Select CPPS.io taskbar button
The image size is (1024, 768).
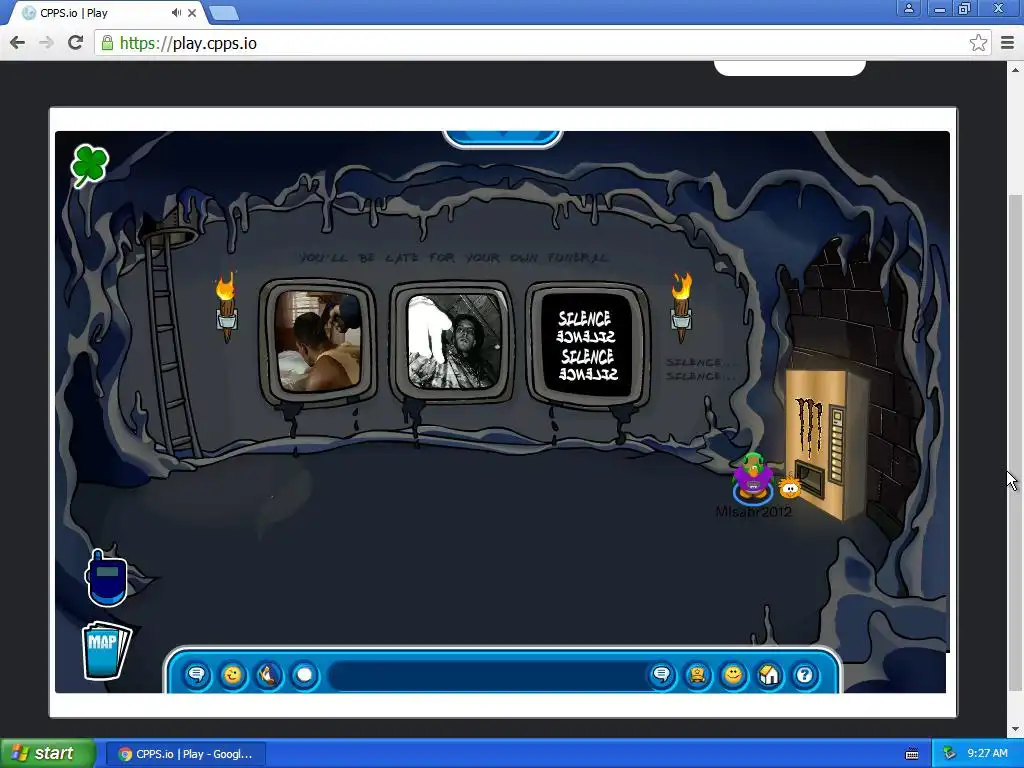186,754
